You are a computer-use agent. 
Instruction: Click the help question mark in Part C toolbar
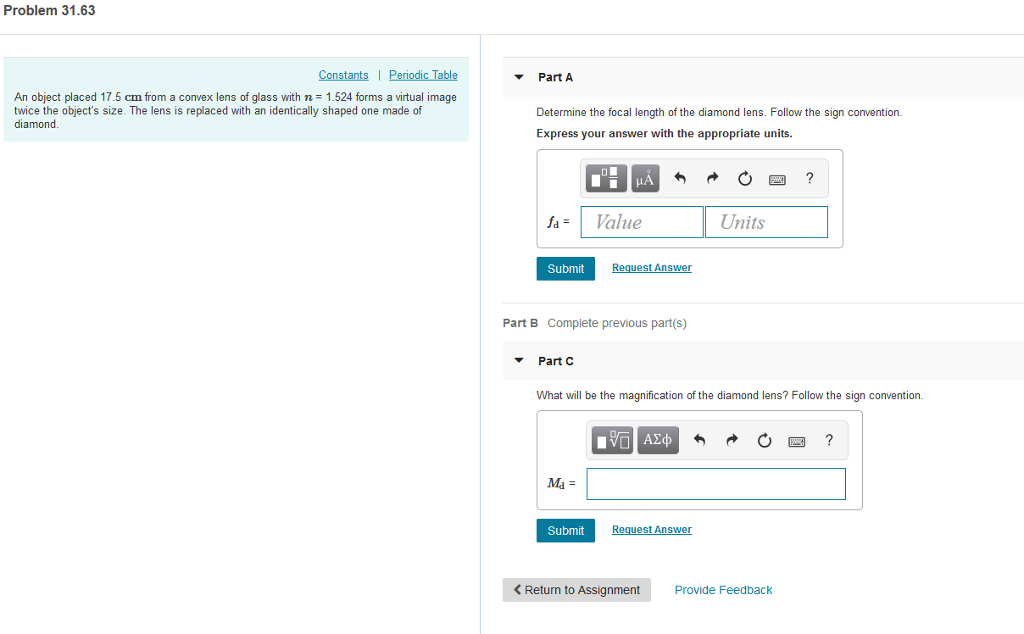pos(828,440)
